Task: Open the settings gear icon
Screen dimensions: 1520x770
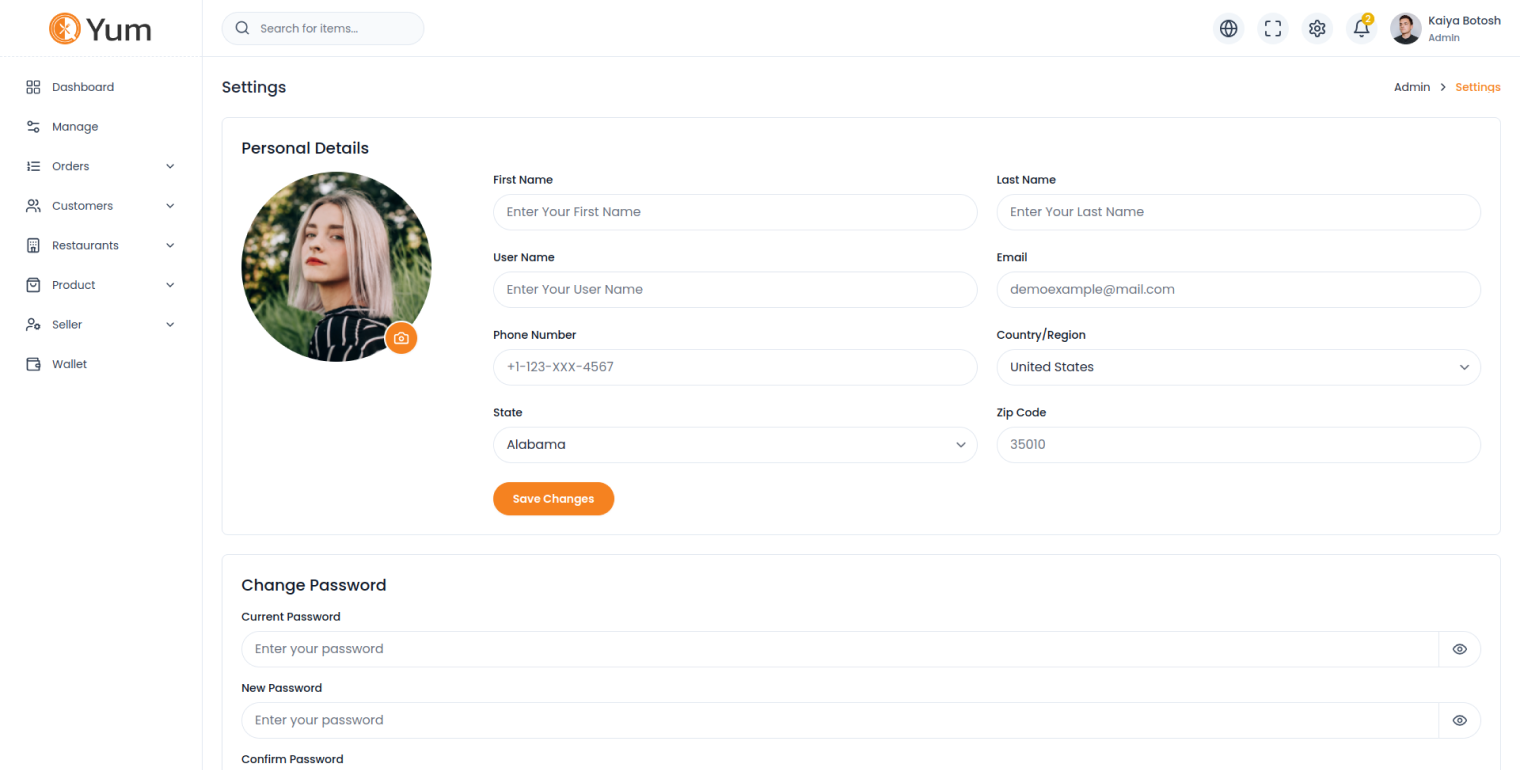Action: 1317,29
